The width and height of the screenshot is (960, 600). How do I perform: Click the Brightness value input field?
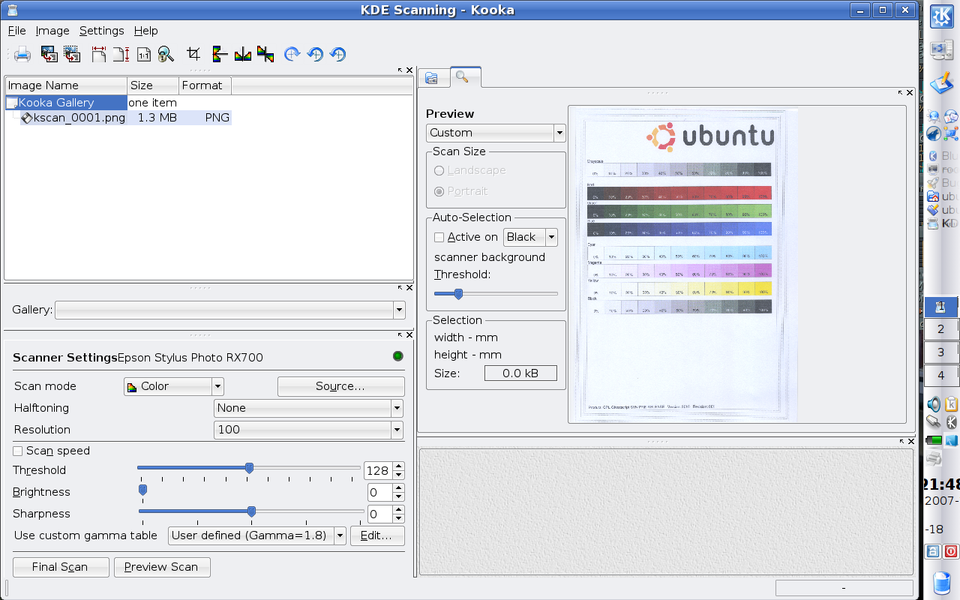point(380,492)
